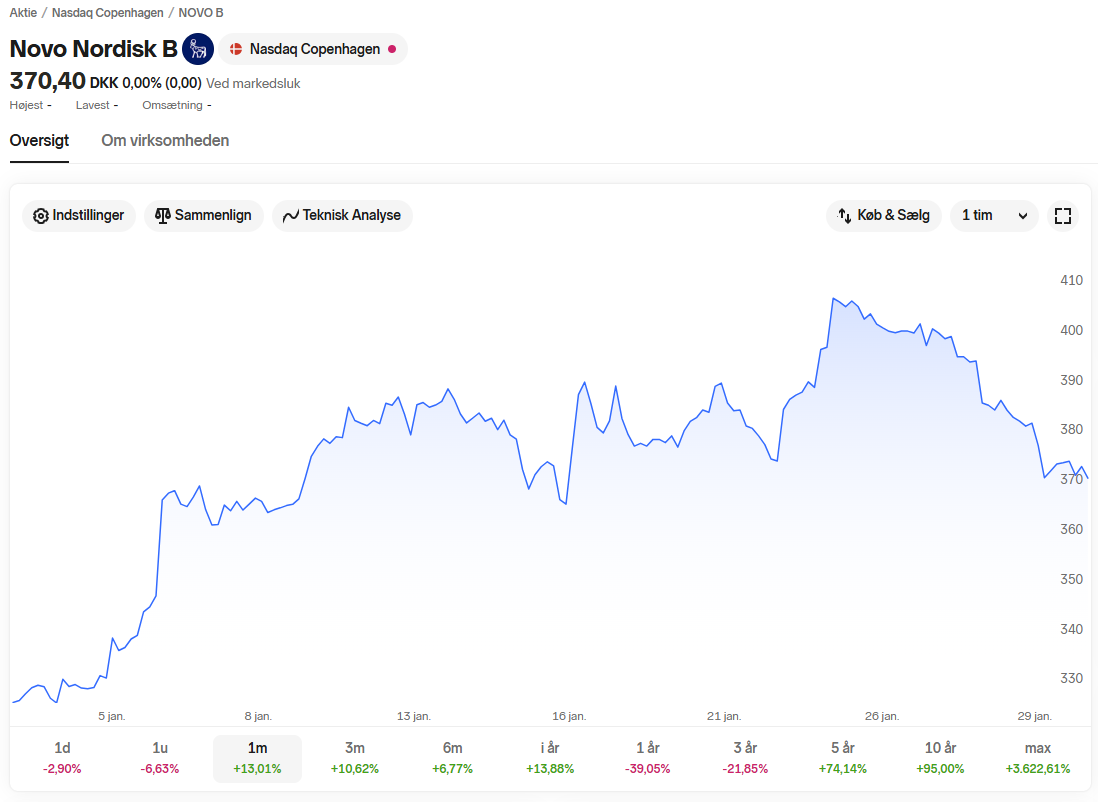Screen dimensions: 1098x802
Task: Click the 410 y-axis label
Action: (1071, 280)
